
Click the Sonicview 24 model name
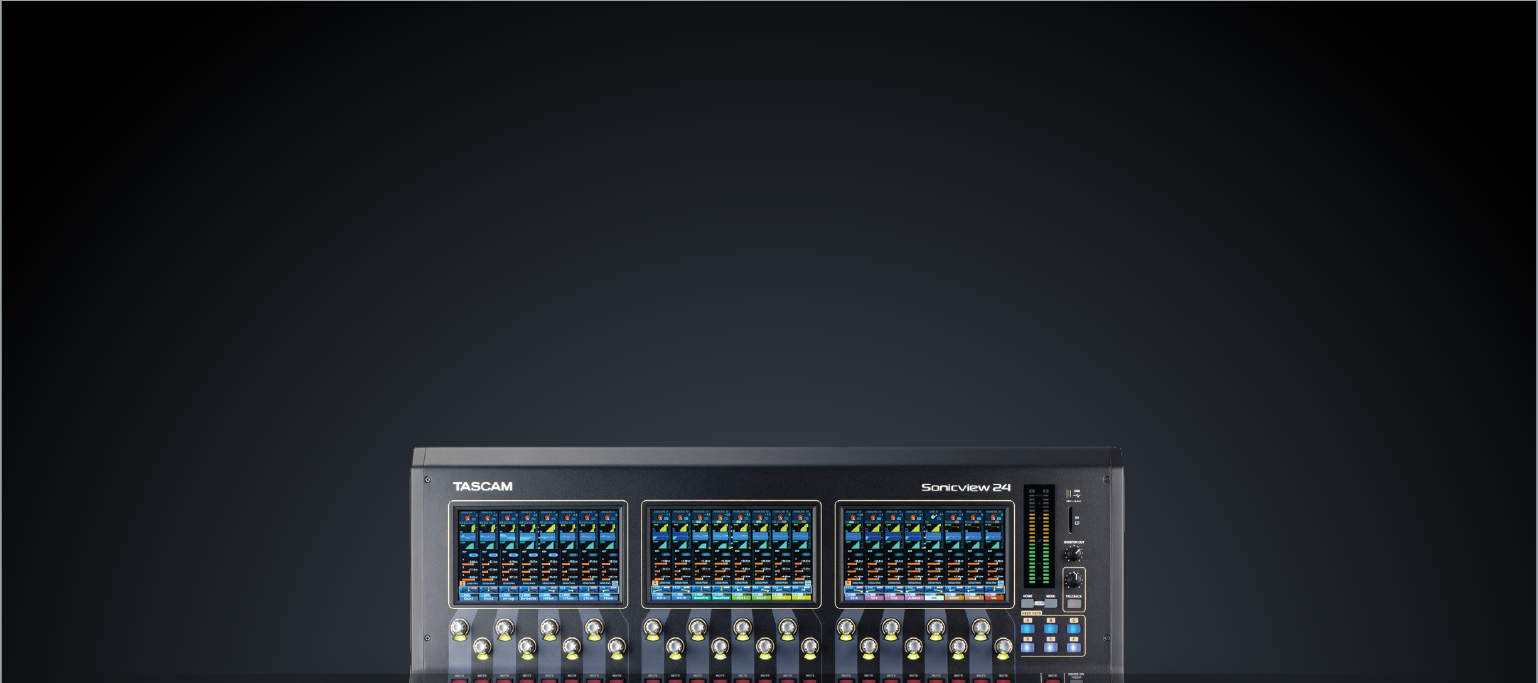click(x=965, y=488)
